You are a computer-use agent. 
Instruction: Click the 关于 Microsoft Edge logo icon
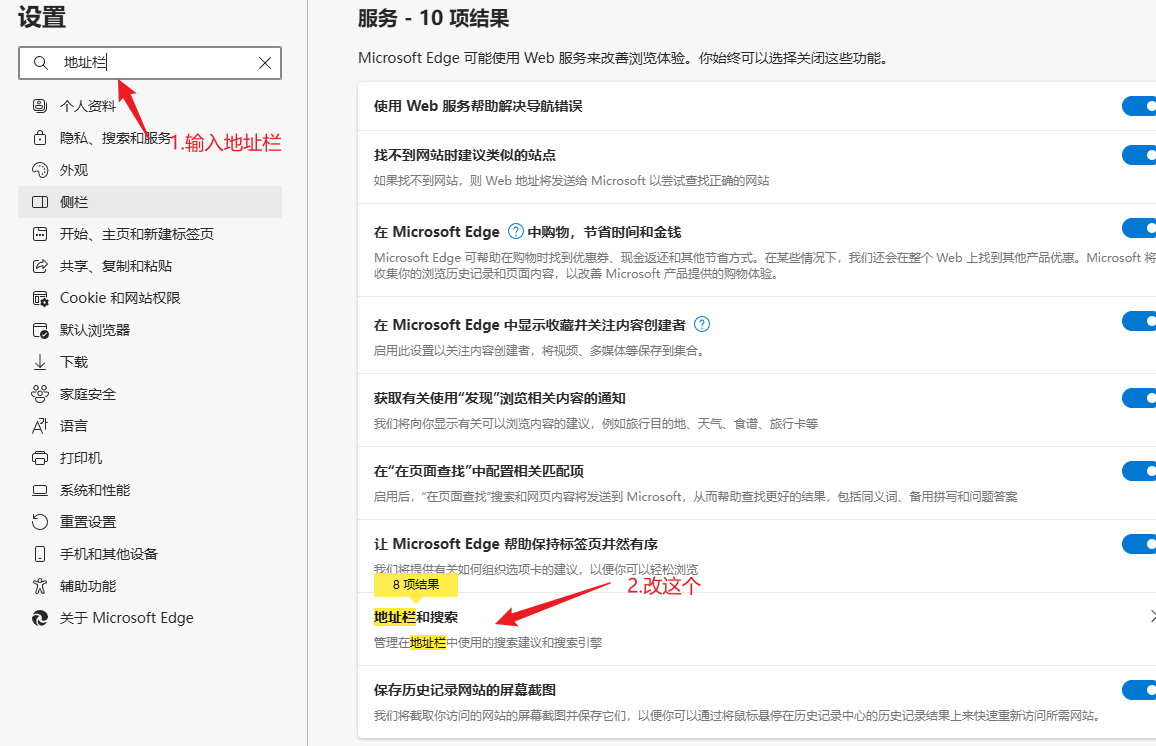(40, 618)
